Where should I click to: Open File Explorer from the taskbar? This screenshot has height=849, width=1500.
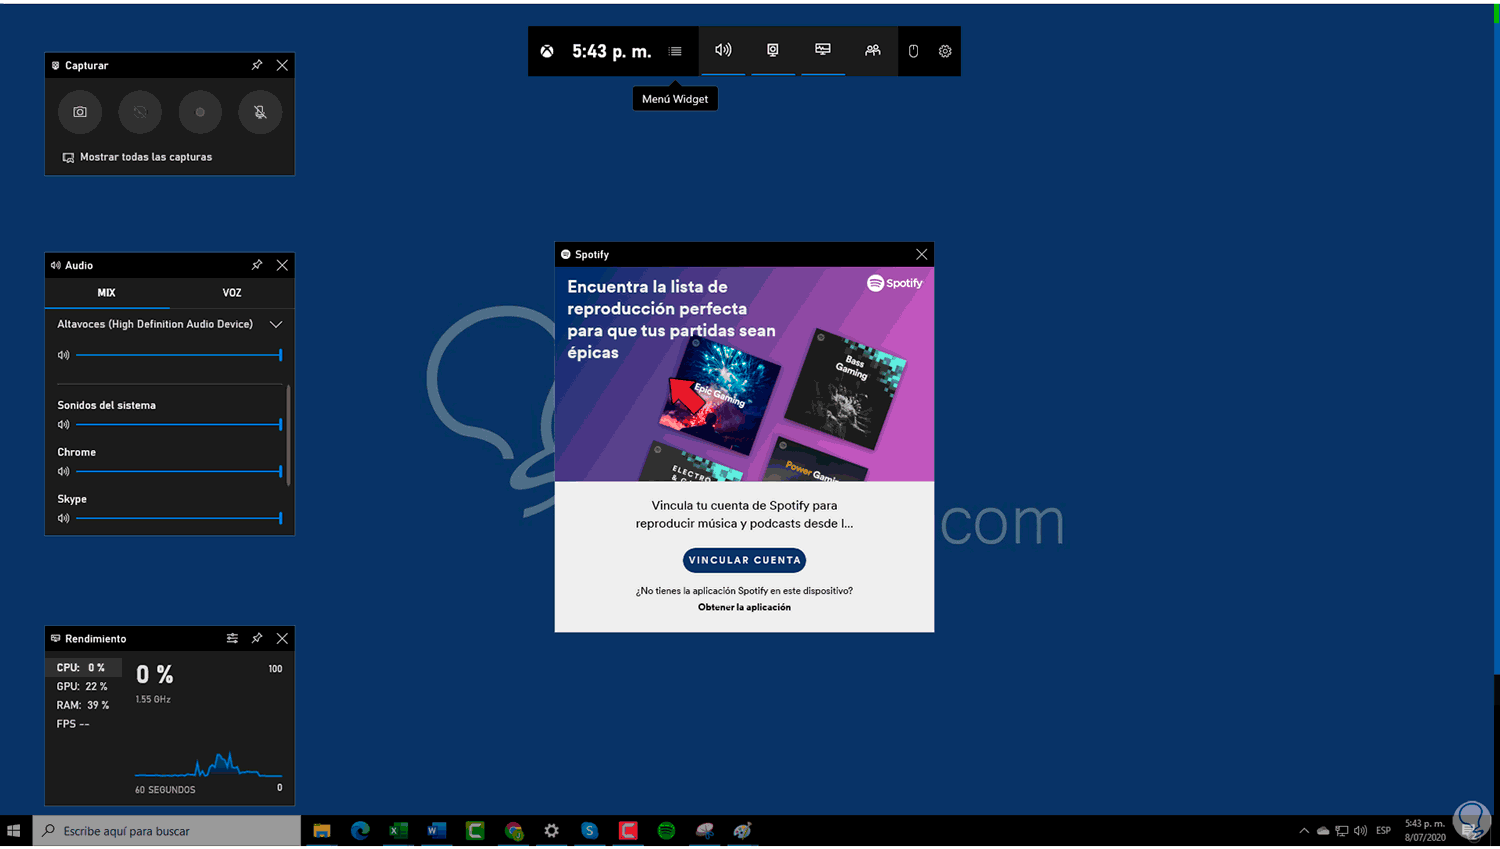322,831
